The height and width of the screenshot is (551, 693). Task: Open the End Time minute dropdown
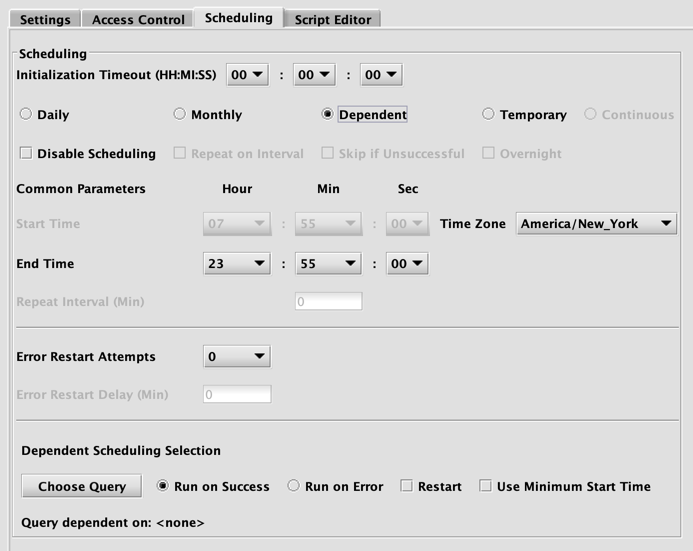pyautogui.click(x=328, y=264)
